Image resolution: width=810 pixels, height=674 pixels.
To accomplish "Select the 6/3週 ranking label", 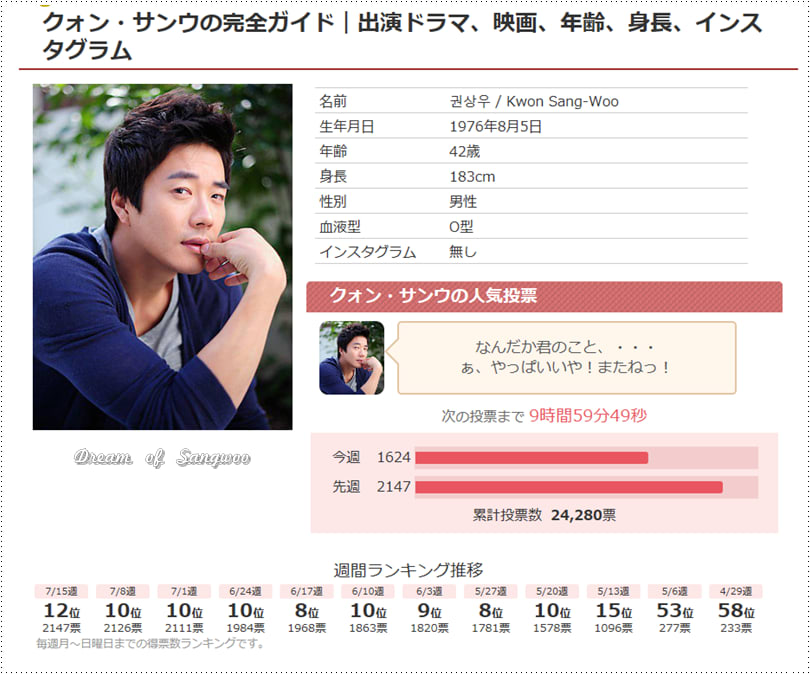I will tap(429, 591).
